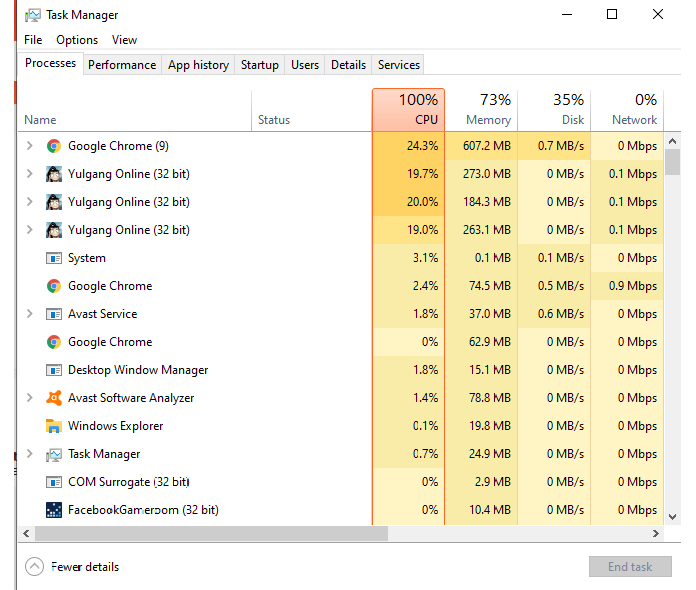The image size is (696, 590).
Task: Click the COM Surrogate process icon
Action: 54,482
